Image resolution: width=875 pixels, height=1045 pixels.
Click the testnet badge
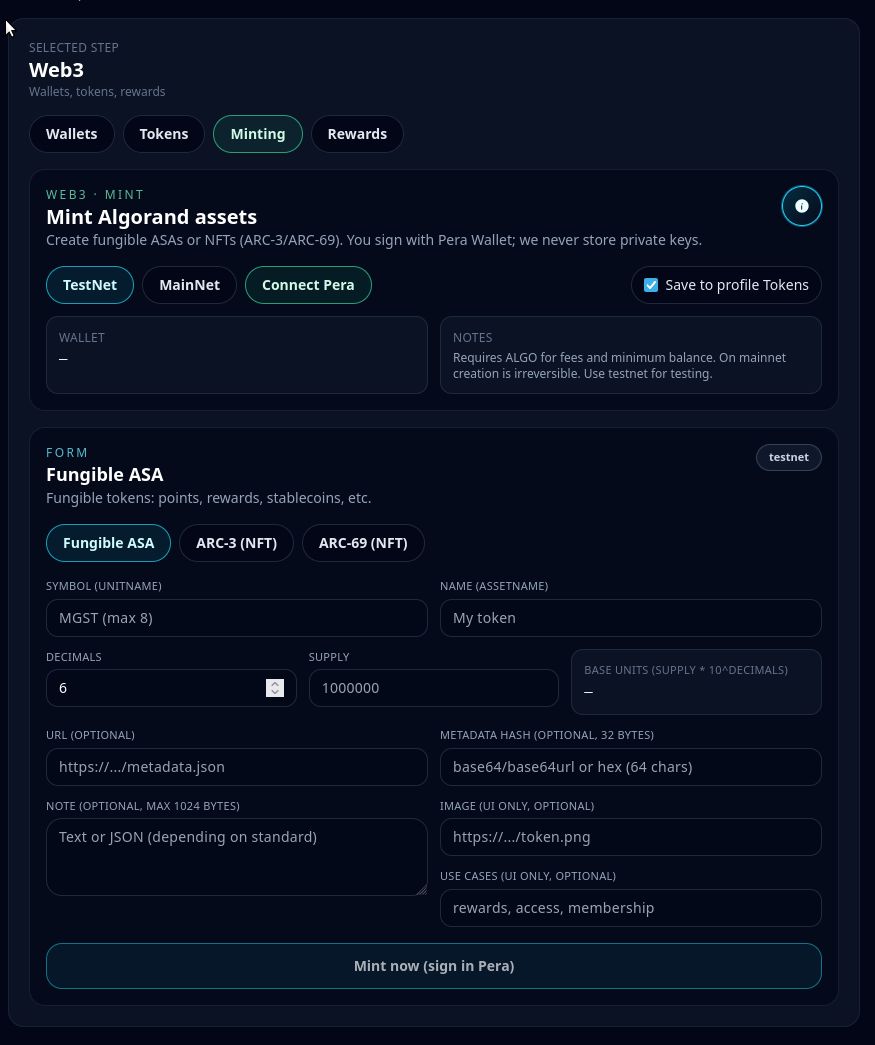click(788, 457)
